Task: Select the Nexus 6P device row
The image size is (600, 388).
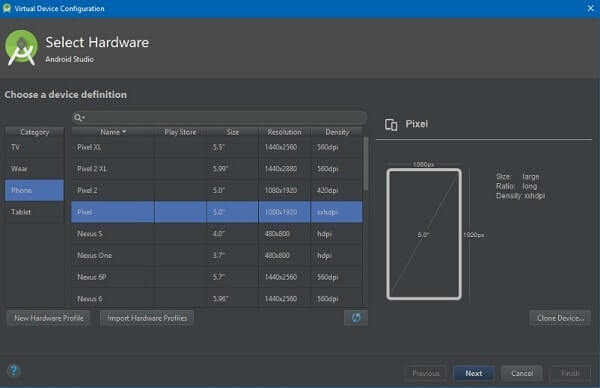Action: point(217,277)
